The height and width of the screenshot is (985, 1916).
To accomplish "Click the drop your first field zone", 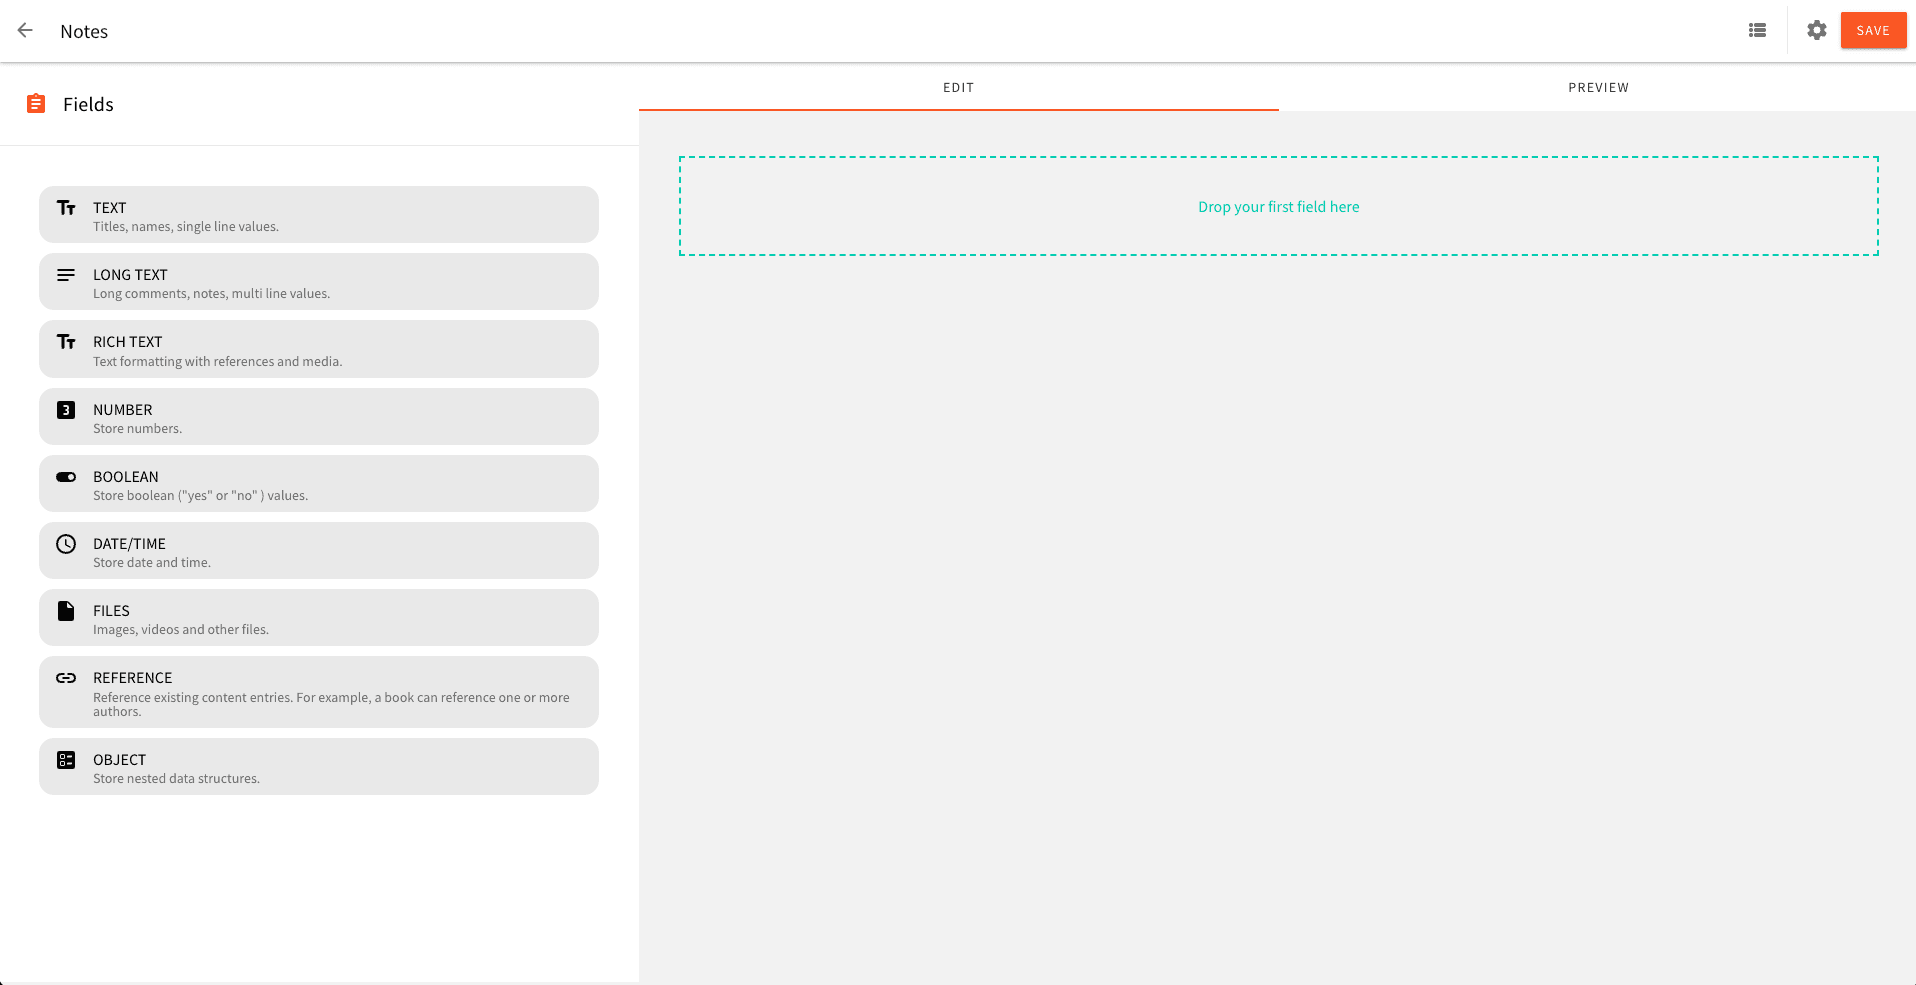I will tap(1278, 206).
